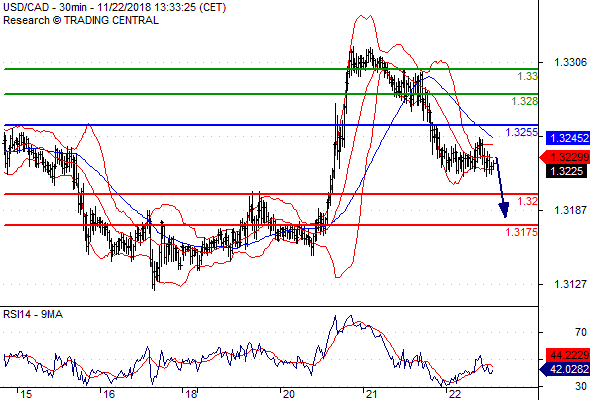Click the RSI 30 level label
The height and width of the screenshot is (400, 590).
(581, 386)
